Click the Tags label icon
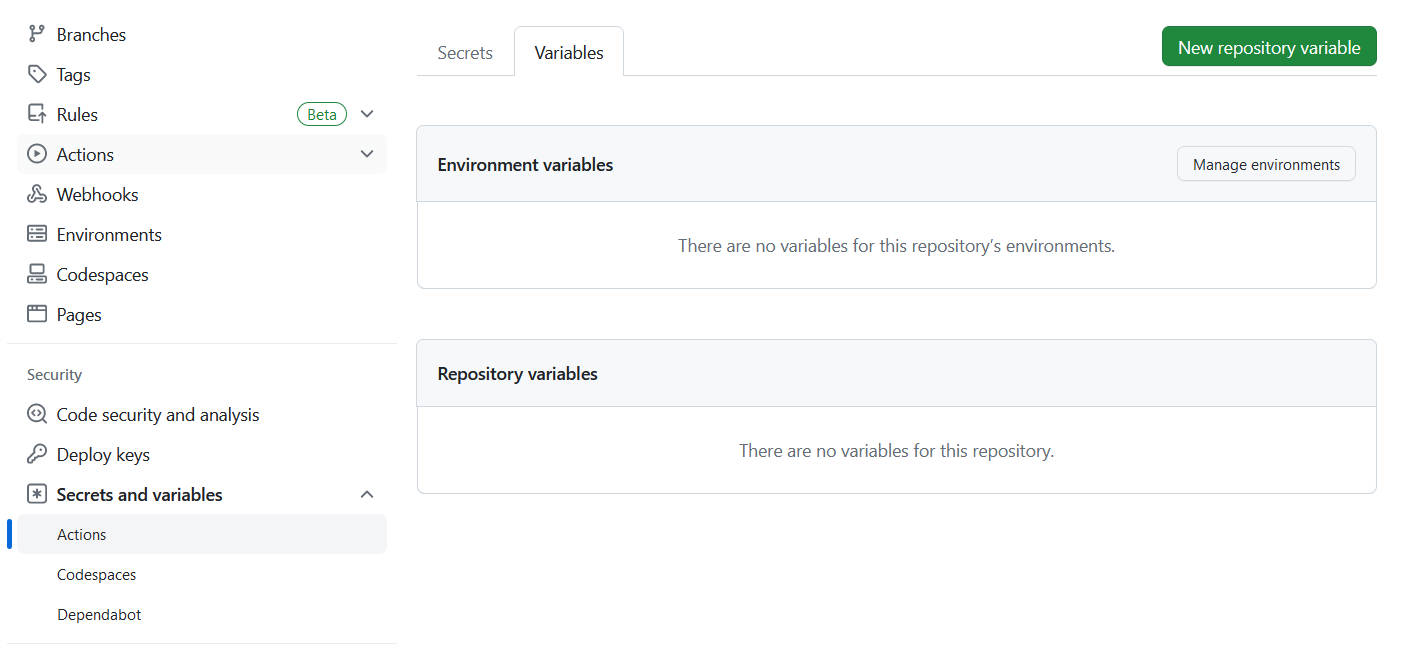This screenshot has width=1405, height=652. 37,74
